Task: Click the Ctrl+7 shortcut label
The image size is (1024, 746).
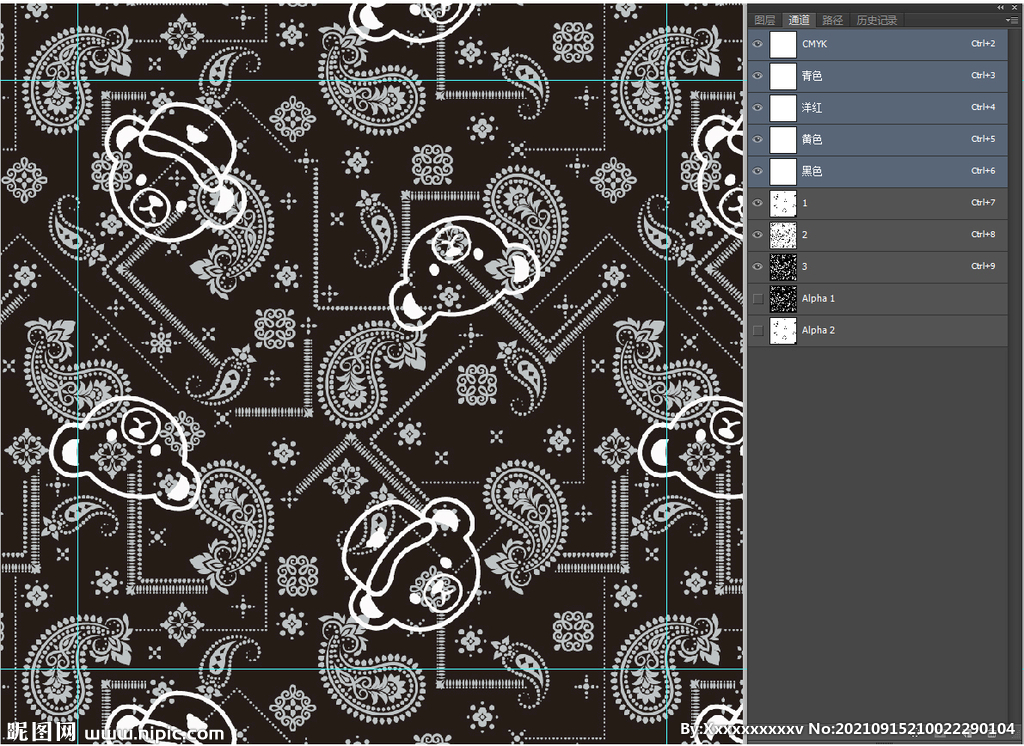Action: coord(983,203)
